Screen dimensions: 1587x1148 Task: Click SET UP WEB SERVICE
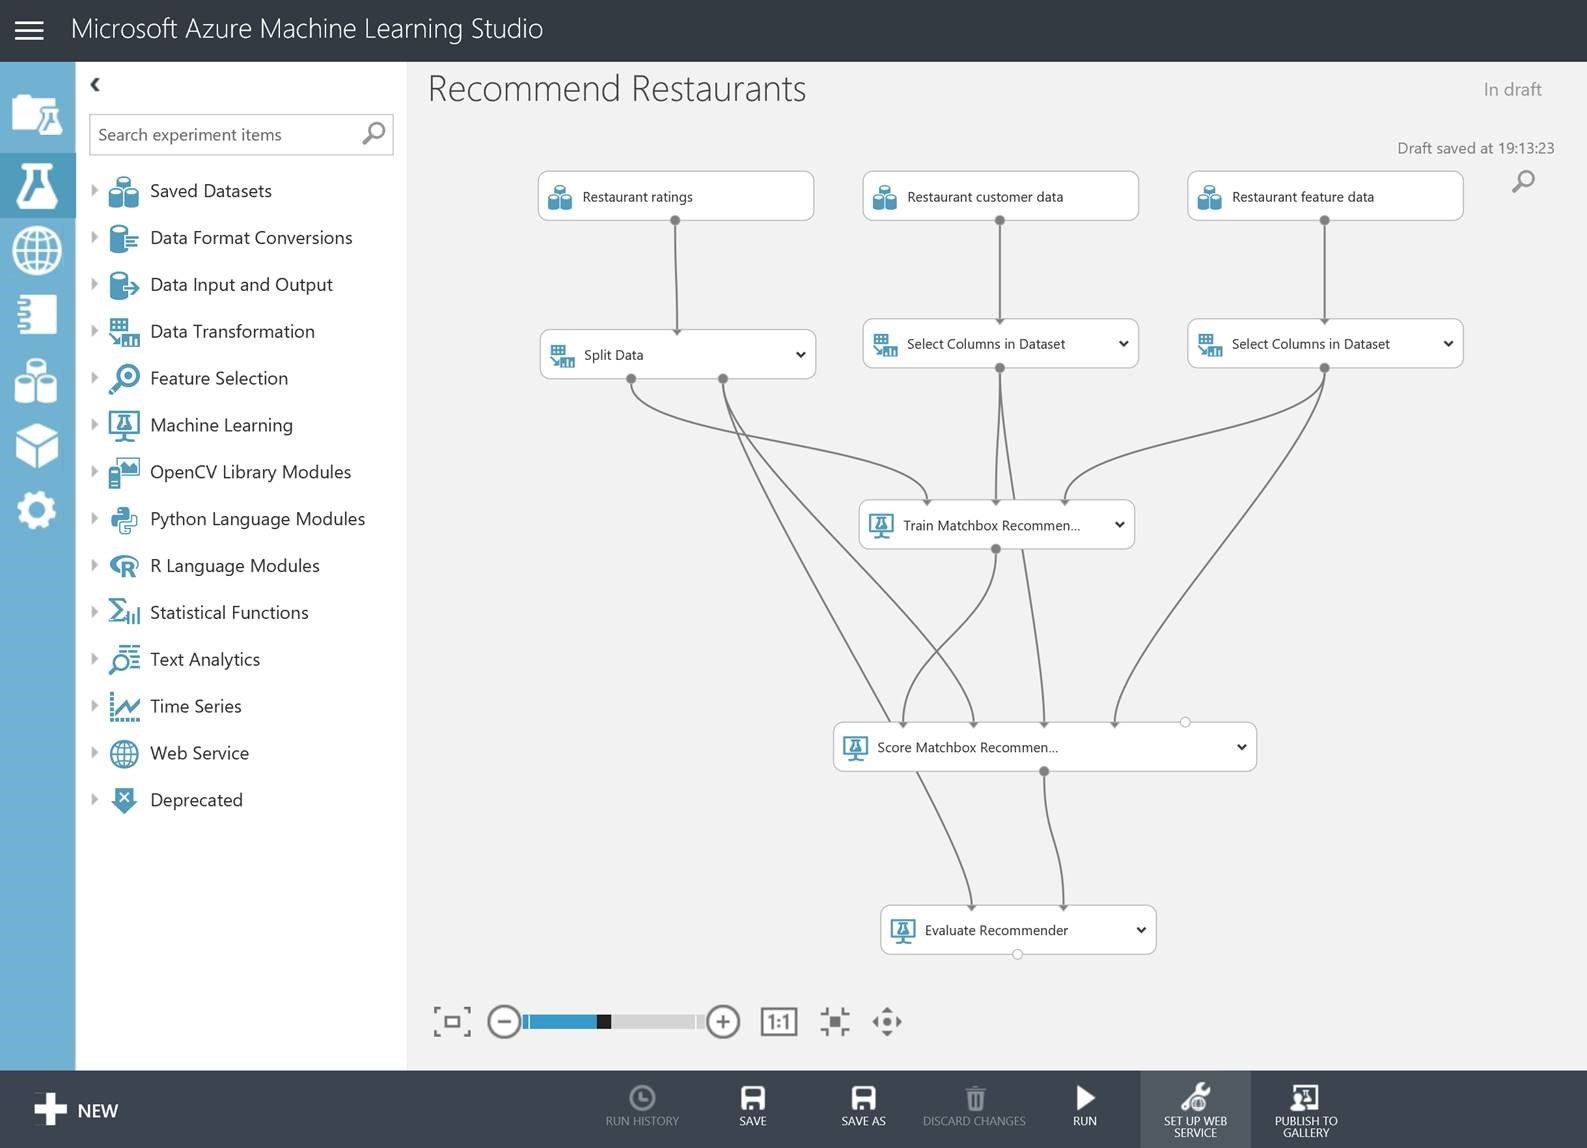[1195, 1110]
